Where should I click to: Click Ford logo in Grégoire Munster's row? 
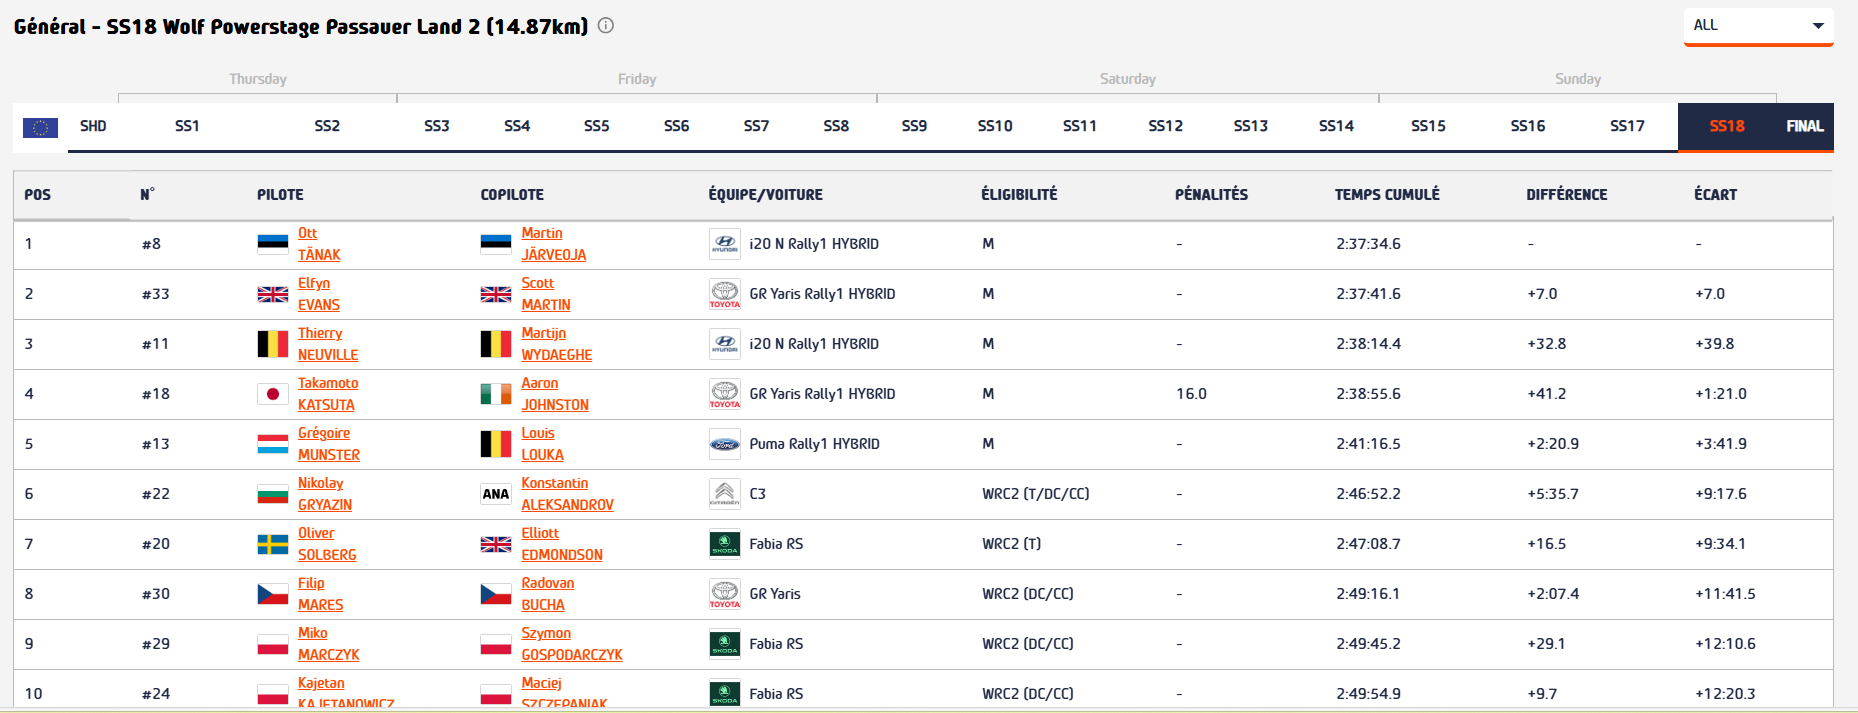(x=724, y=444)
